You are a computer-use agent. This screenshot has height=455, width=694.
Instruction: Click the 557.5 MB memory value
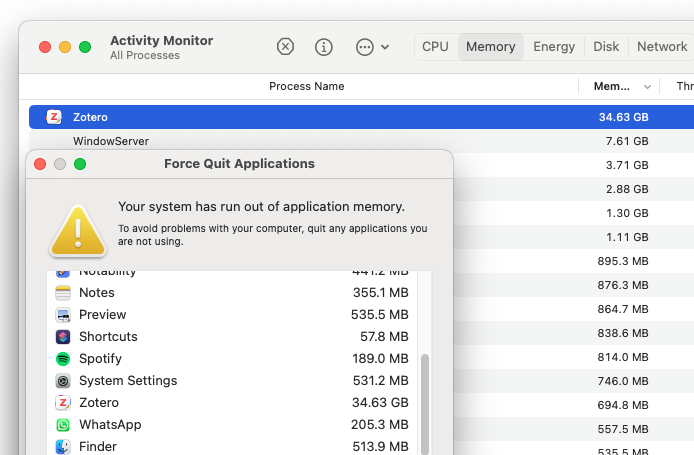point(623,429)
